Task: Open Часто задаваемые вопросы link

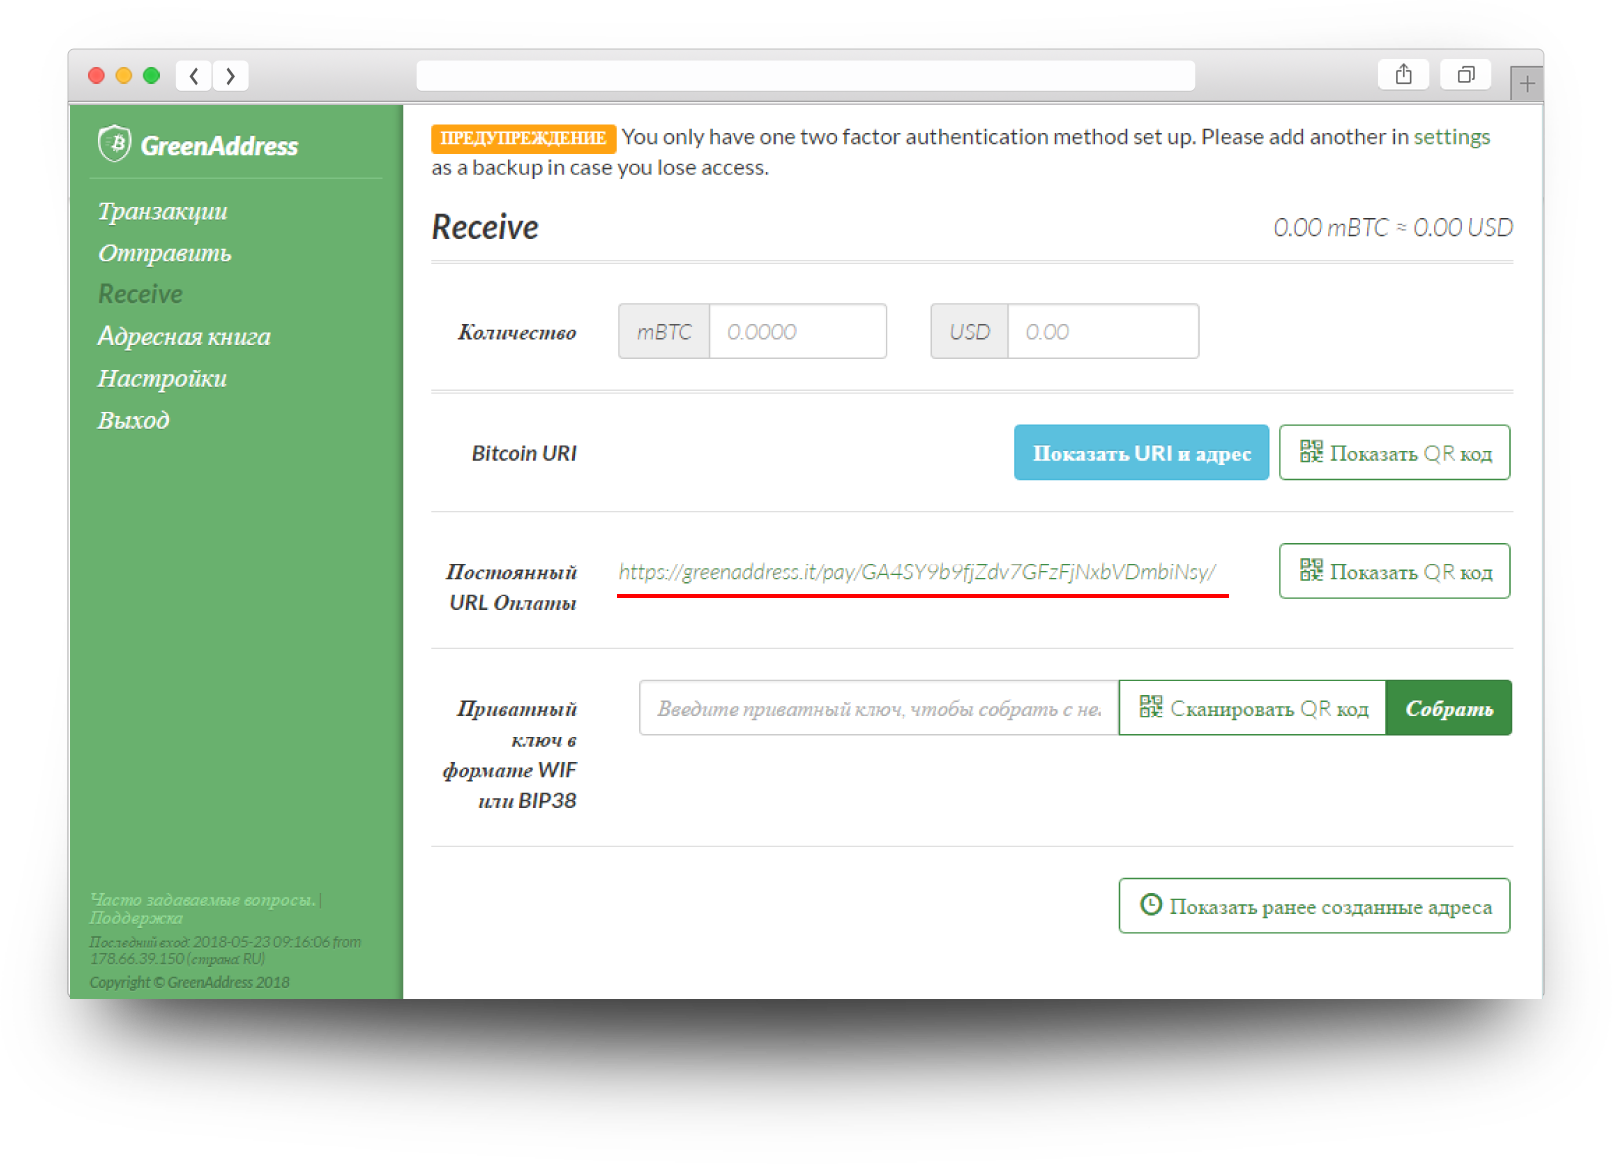Action: [202, 900]
